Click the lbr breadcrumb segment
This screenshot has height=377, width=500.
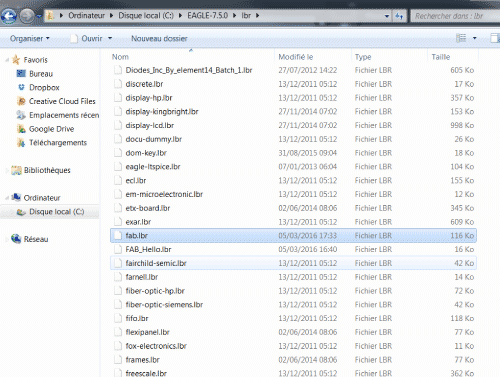(246, 15)
